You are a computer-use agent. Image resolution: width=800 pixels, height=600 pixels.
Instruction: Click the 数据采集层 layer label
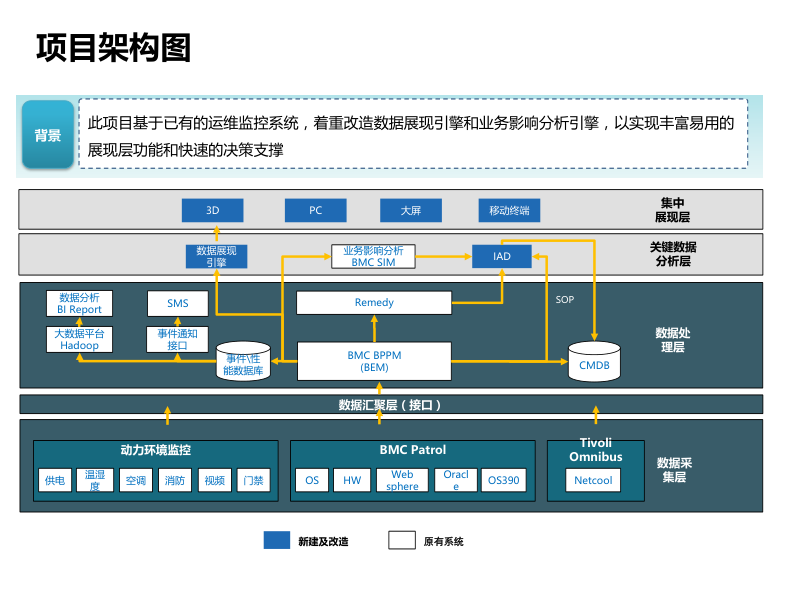click(674, 470)
